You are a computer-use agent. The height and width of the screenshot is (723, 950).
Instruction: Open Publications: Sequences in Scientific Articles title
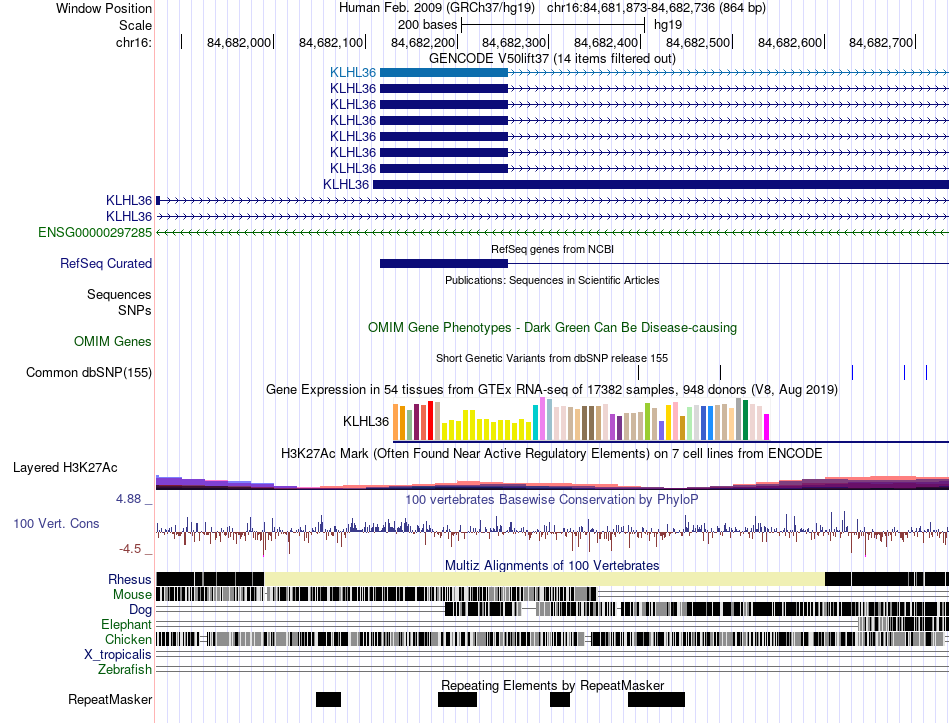click(552, 281)
